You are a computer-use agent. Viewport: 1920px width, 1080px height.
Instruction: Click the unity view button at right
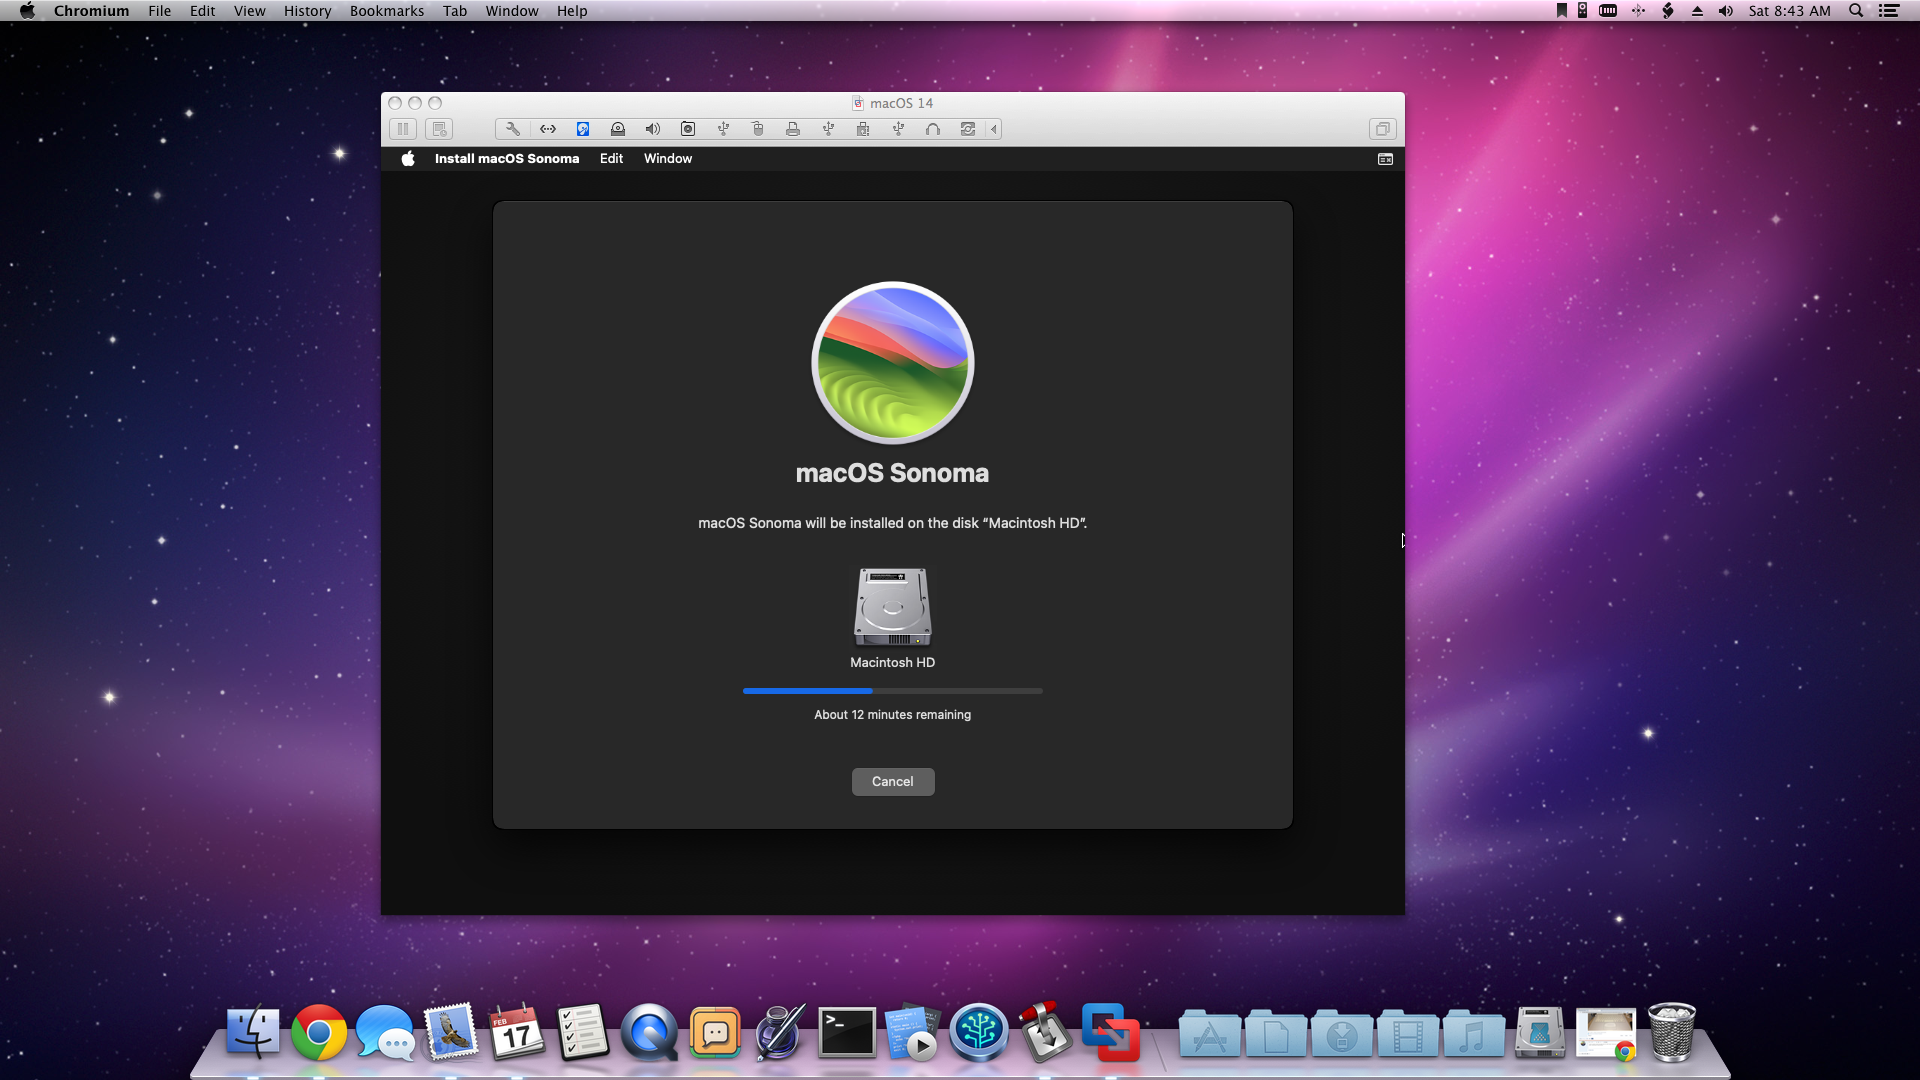click(x=1383, y=129)
